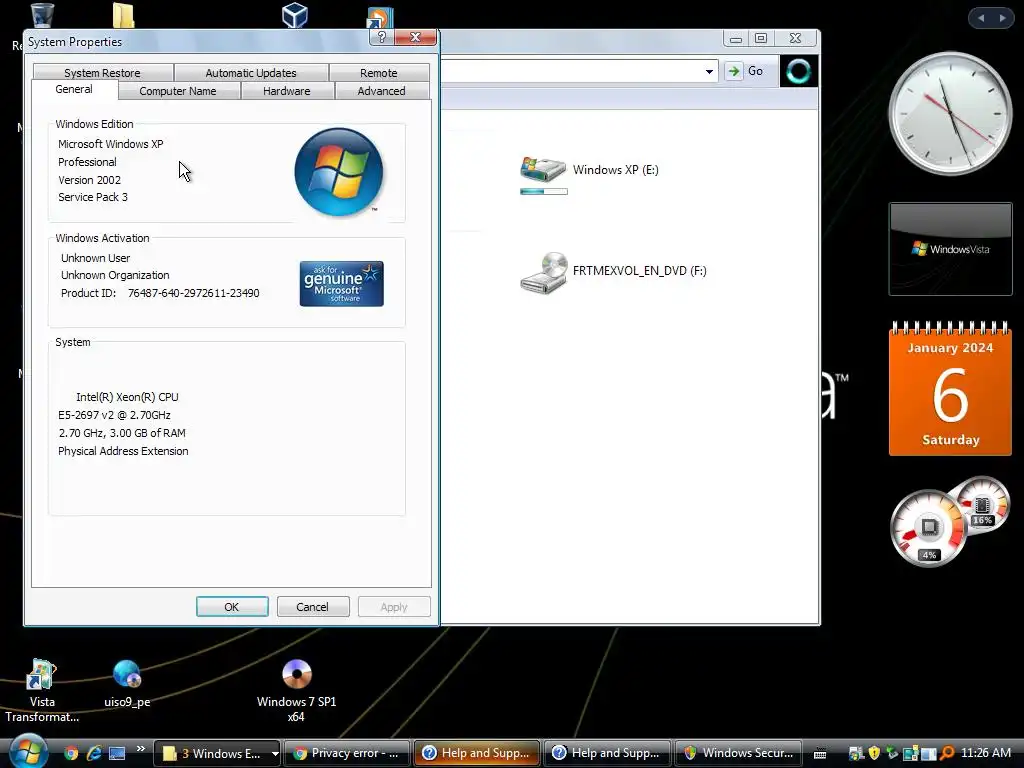Switch to the Hardware tab
1024x768 pixels.
(287, 91)
